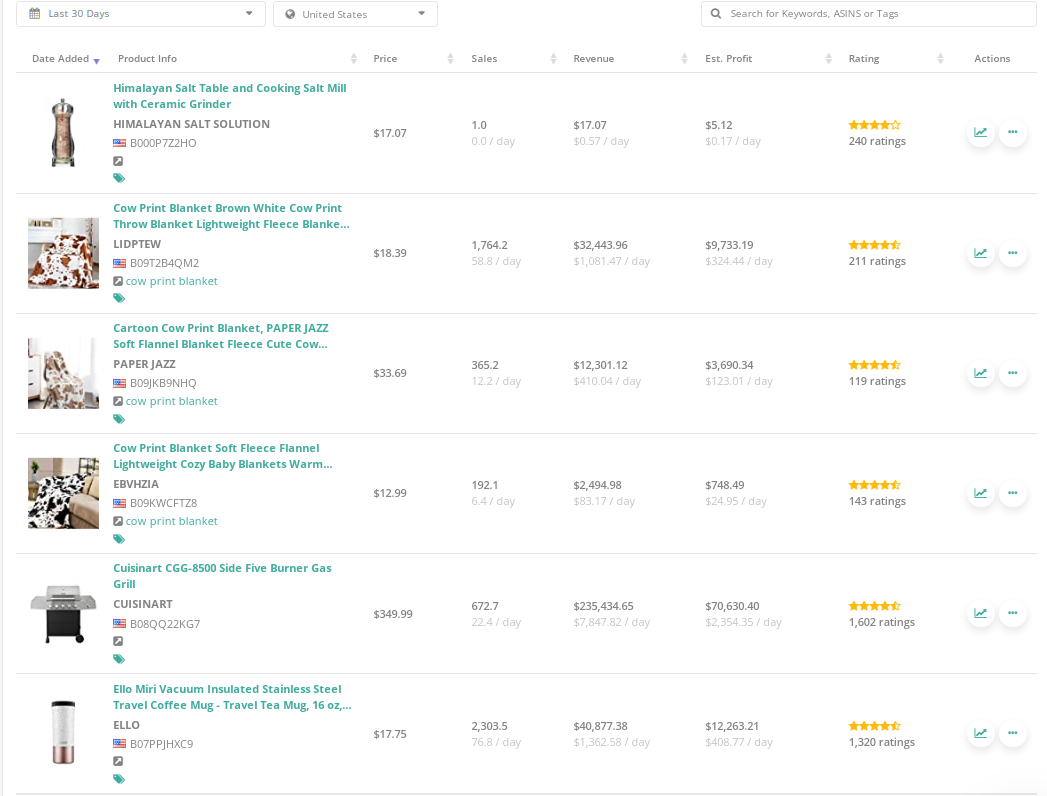Click external link icon under HIMALAYAN SALT SOLUTION
This screenshot has width=1047, height=796.
[118, 161]
